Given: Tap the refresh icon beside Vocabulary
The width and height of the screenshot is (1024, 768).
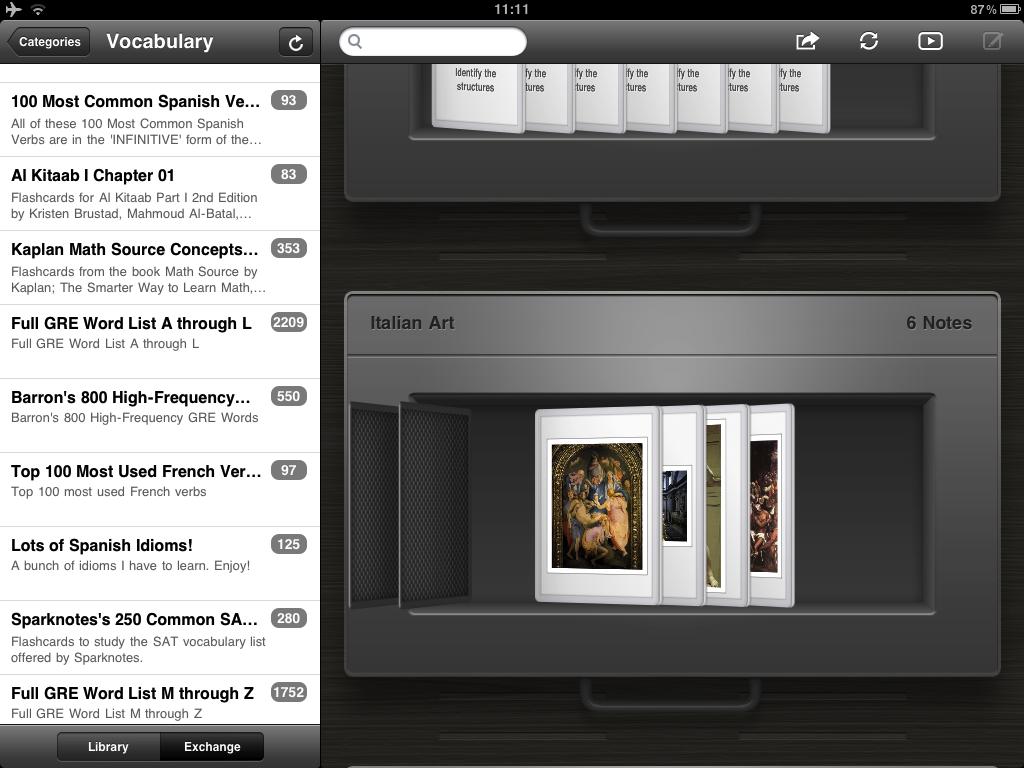Looking at the screenshot, I should (x=296, y=42).
